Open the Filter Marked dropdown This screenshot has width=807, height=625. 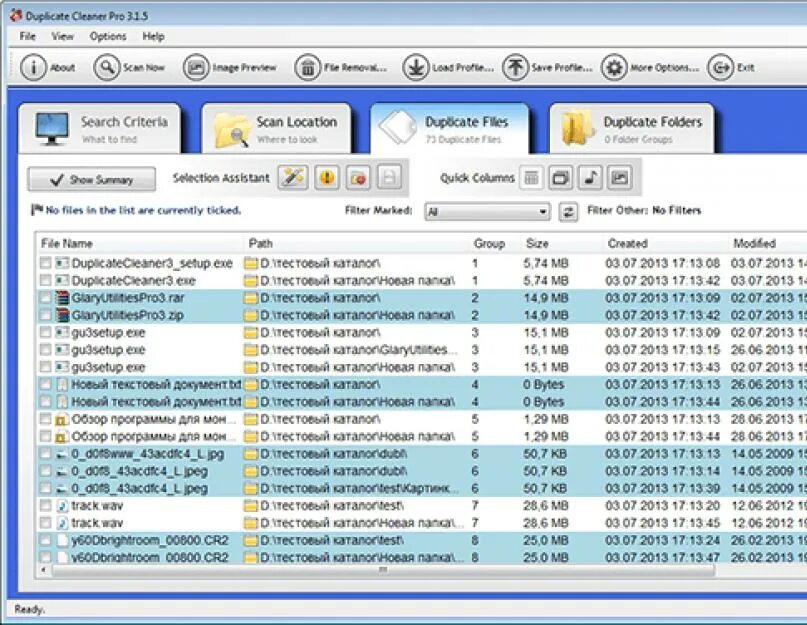point(487,212)
